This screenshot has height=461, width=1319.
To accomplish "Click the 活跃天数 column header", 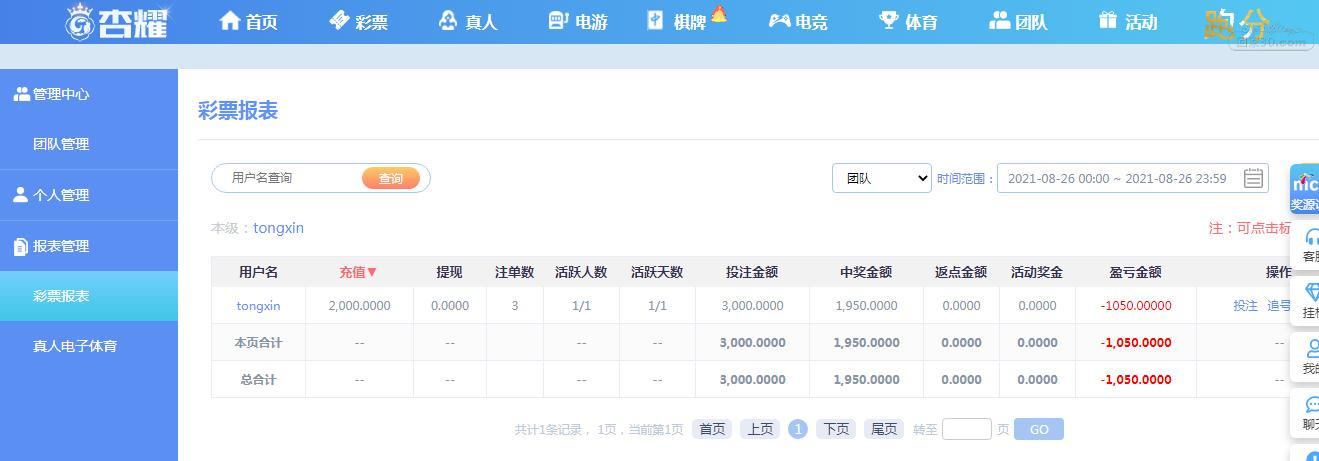I will (x=657, y=272).
